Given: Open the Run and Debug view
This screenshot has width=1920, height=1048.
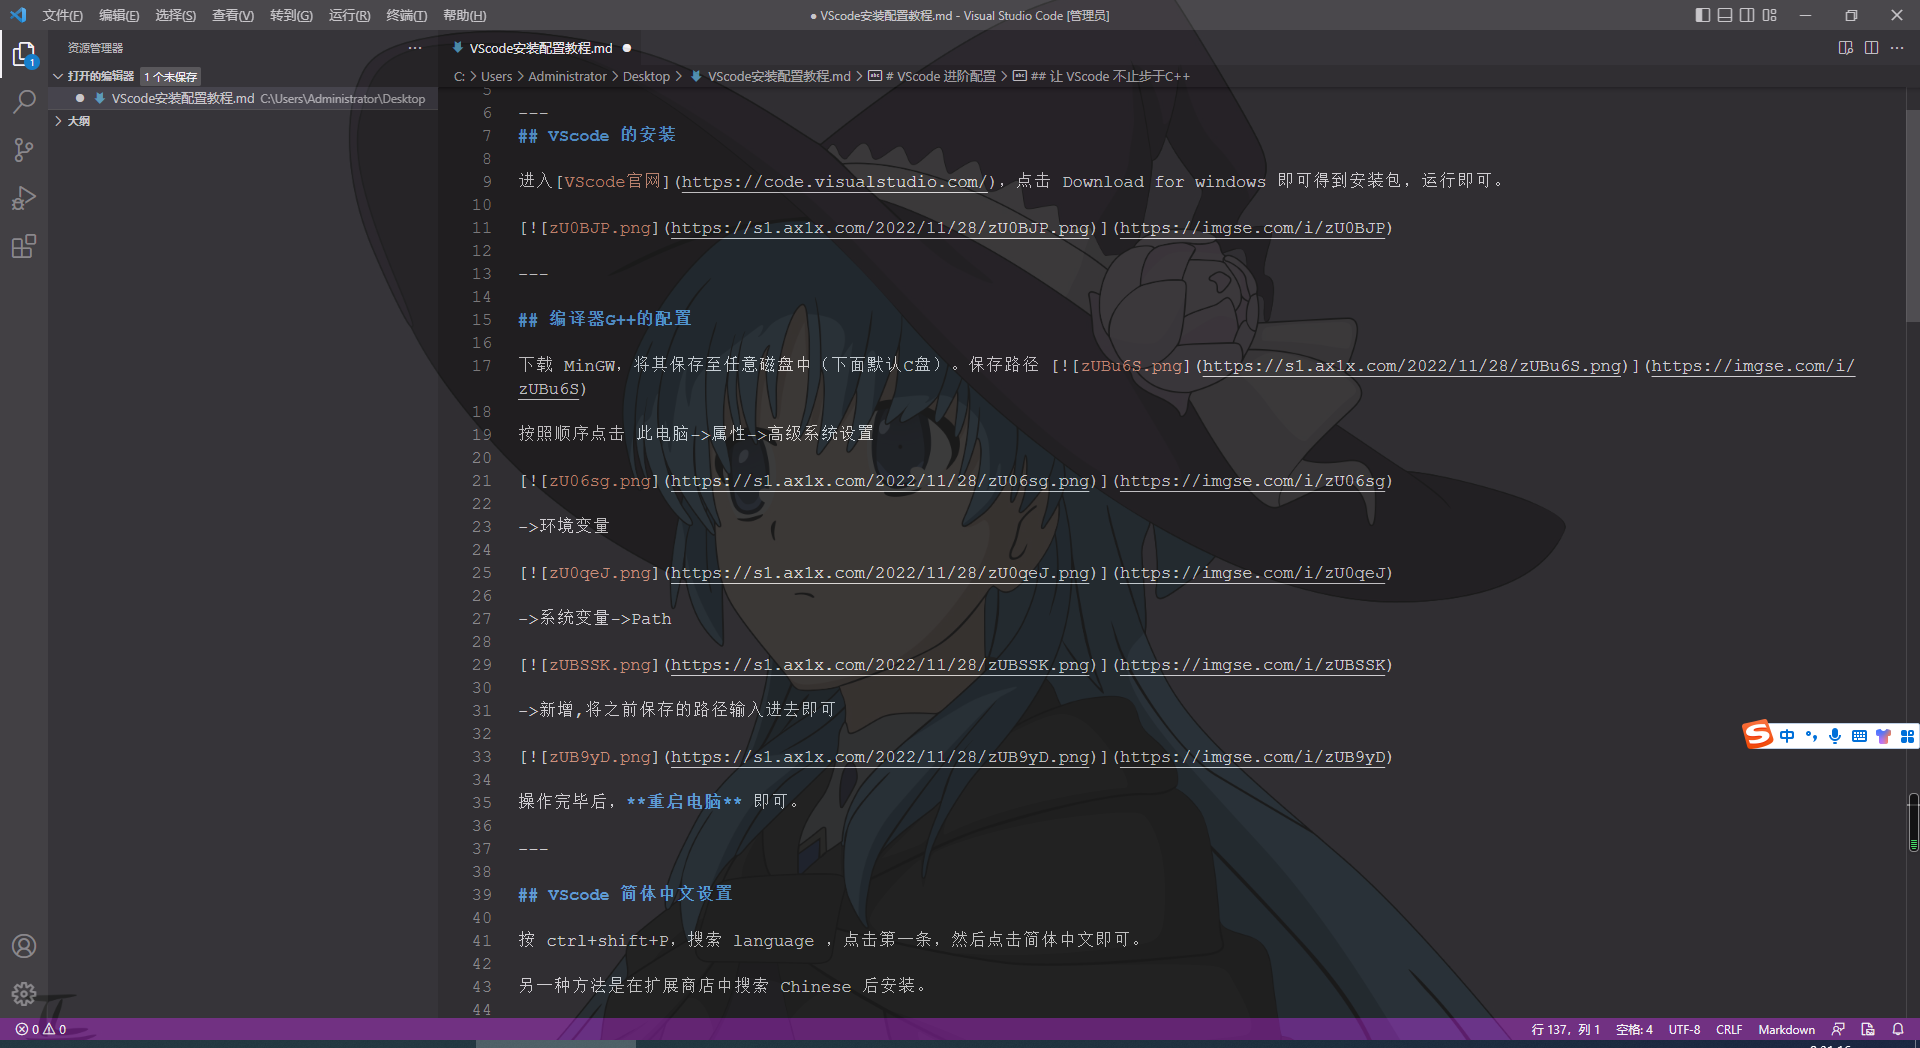Looking at the screenshot, I should pyautogui.click(x=24, y=198).
